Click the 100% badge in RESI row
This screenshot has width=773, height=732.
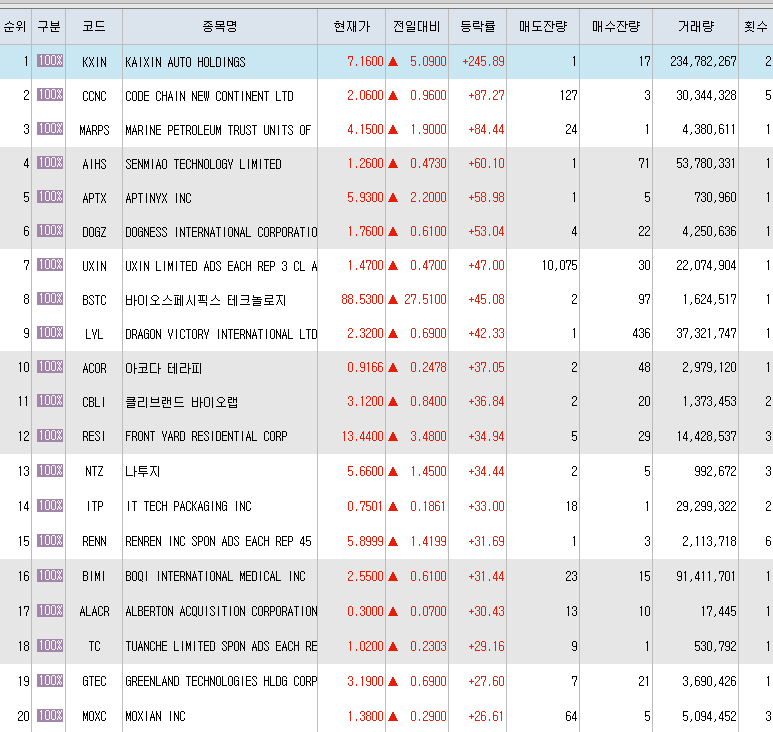tap(50, 436)
